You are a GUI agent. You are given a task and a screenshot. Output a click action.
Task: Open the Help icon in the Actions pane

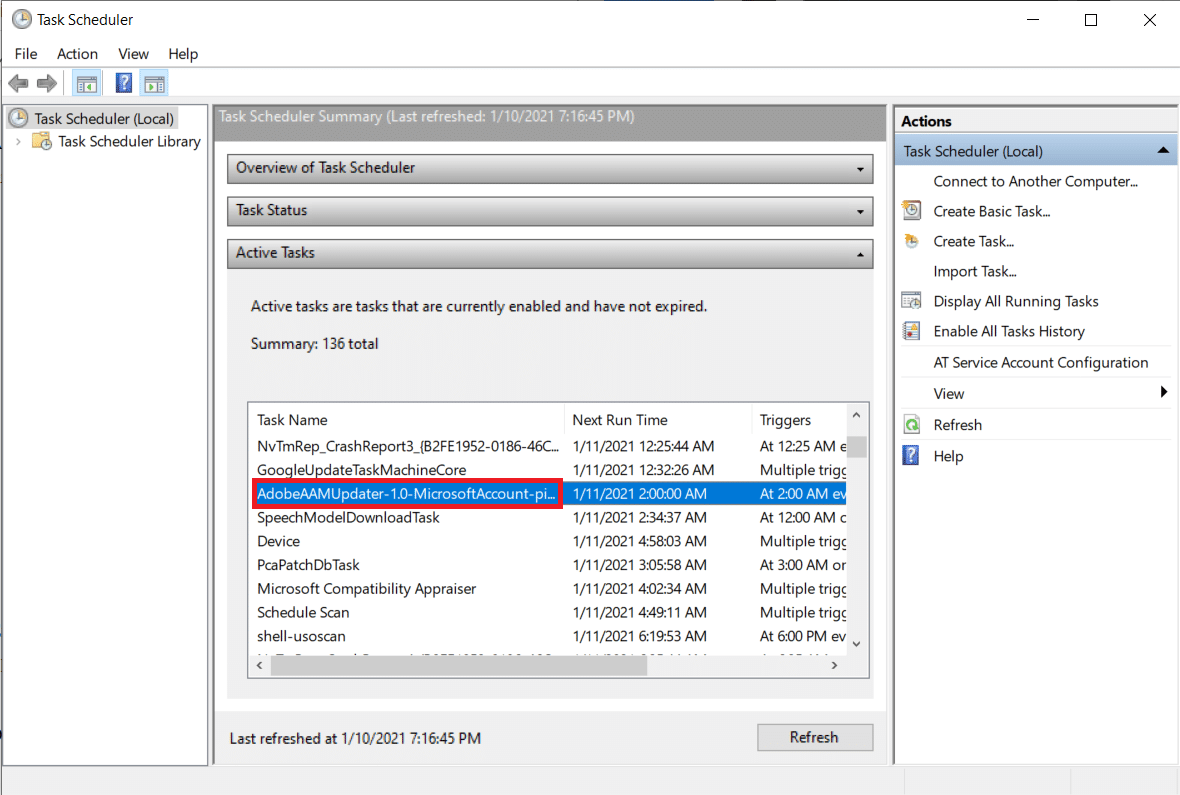[911, 455]
